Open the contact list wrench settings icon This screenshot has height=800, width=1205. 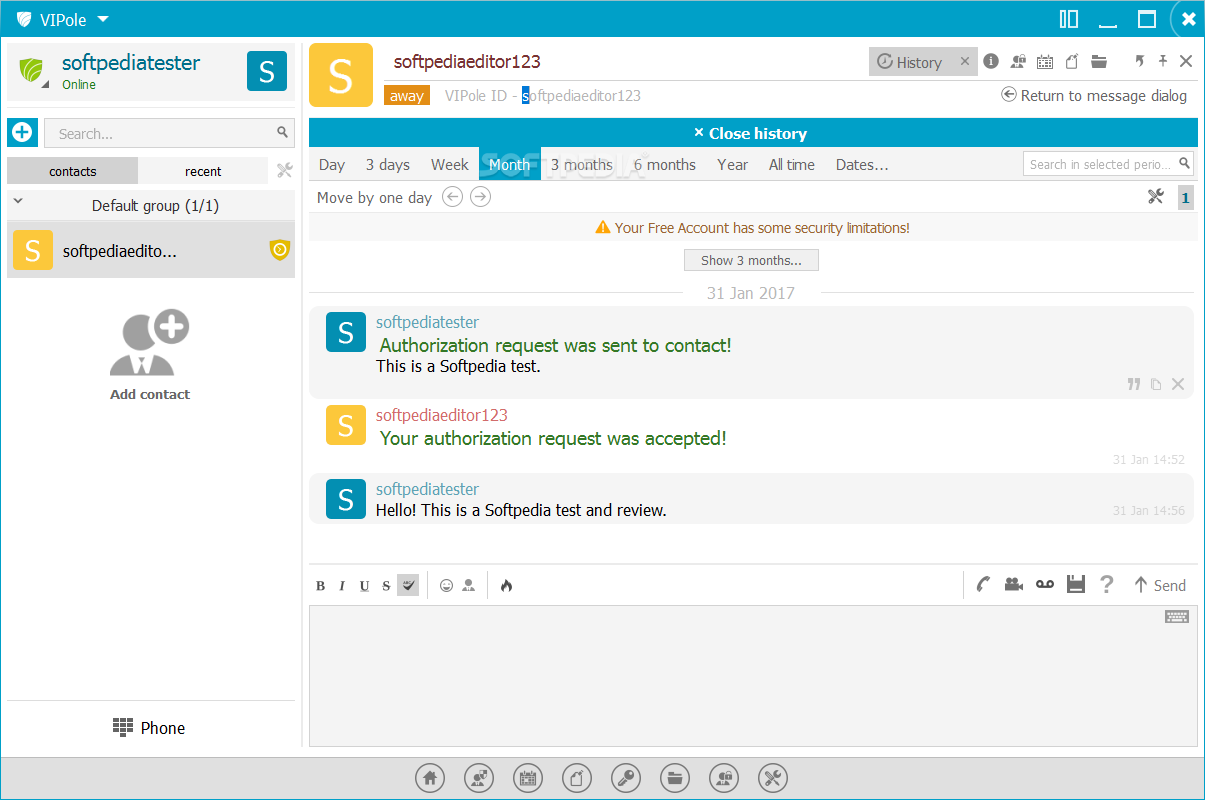(x=284, y=171)
